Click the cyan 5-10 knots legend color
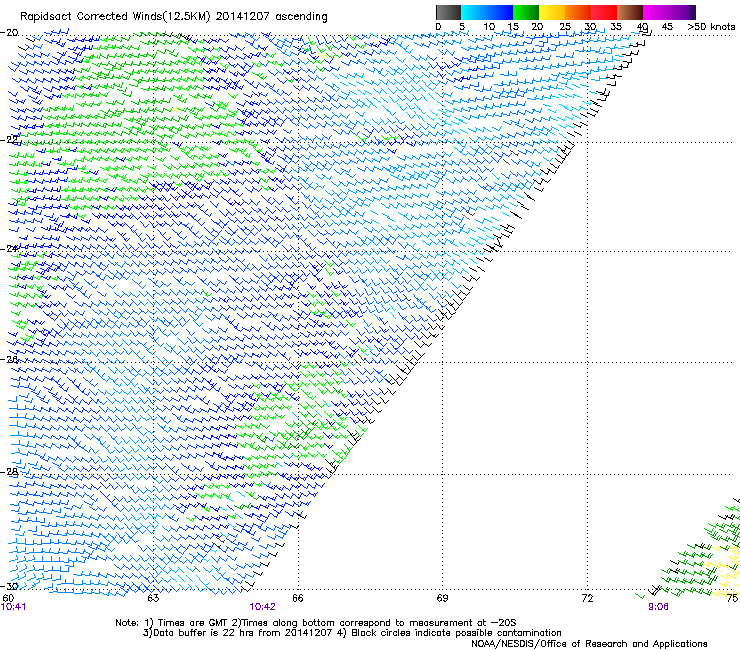 (x=473, y=12)
